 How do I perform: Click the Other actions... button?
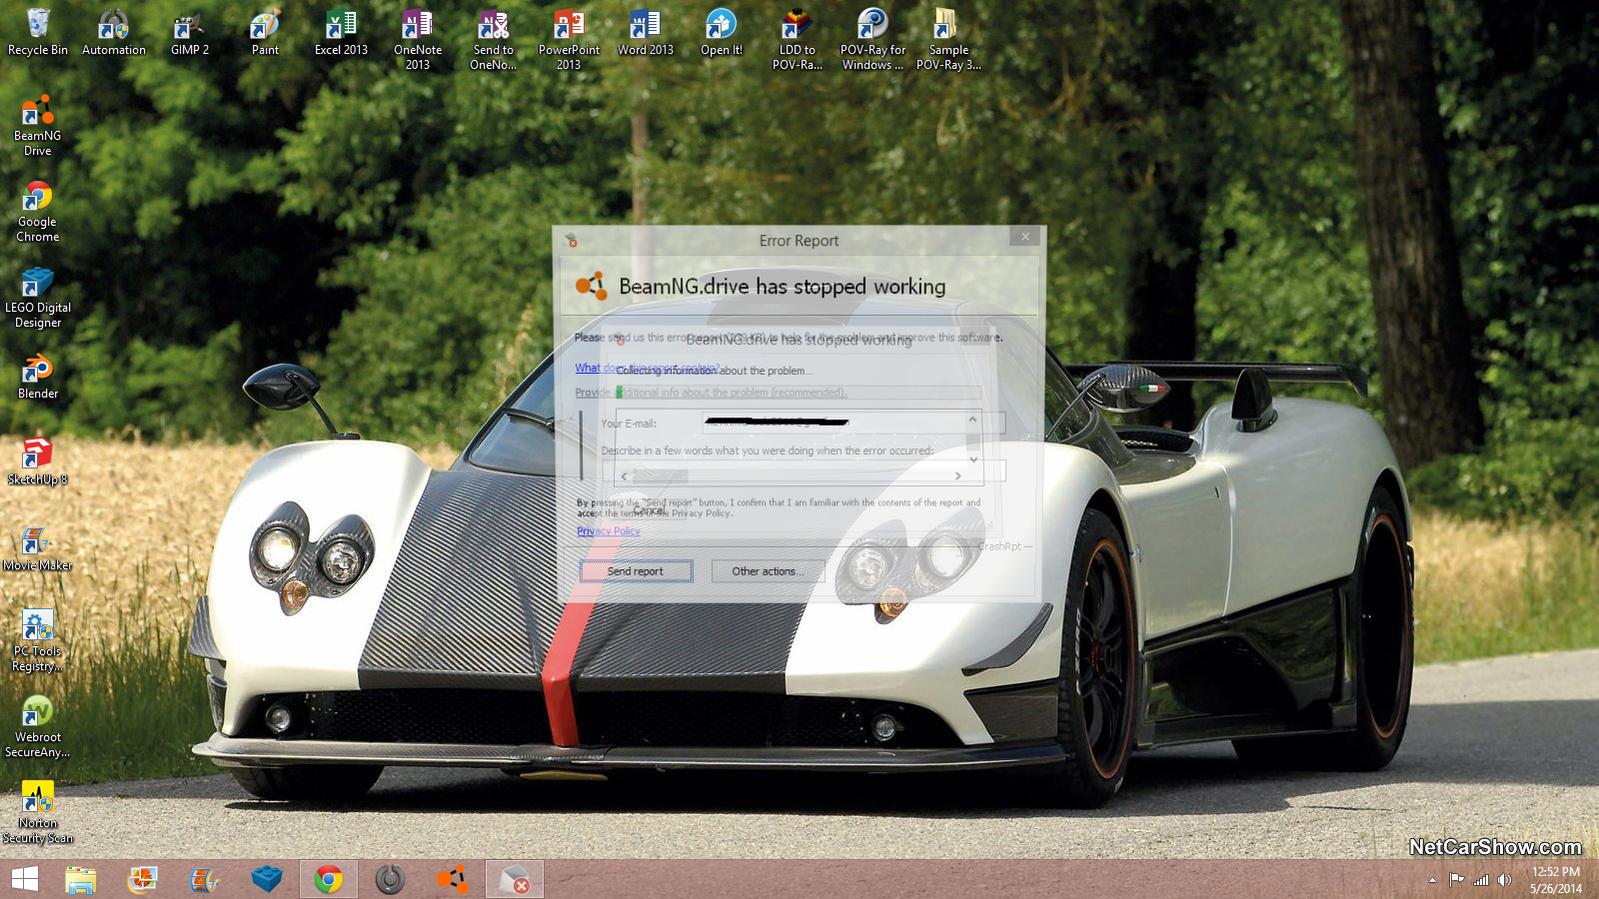tap(768, 571)
